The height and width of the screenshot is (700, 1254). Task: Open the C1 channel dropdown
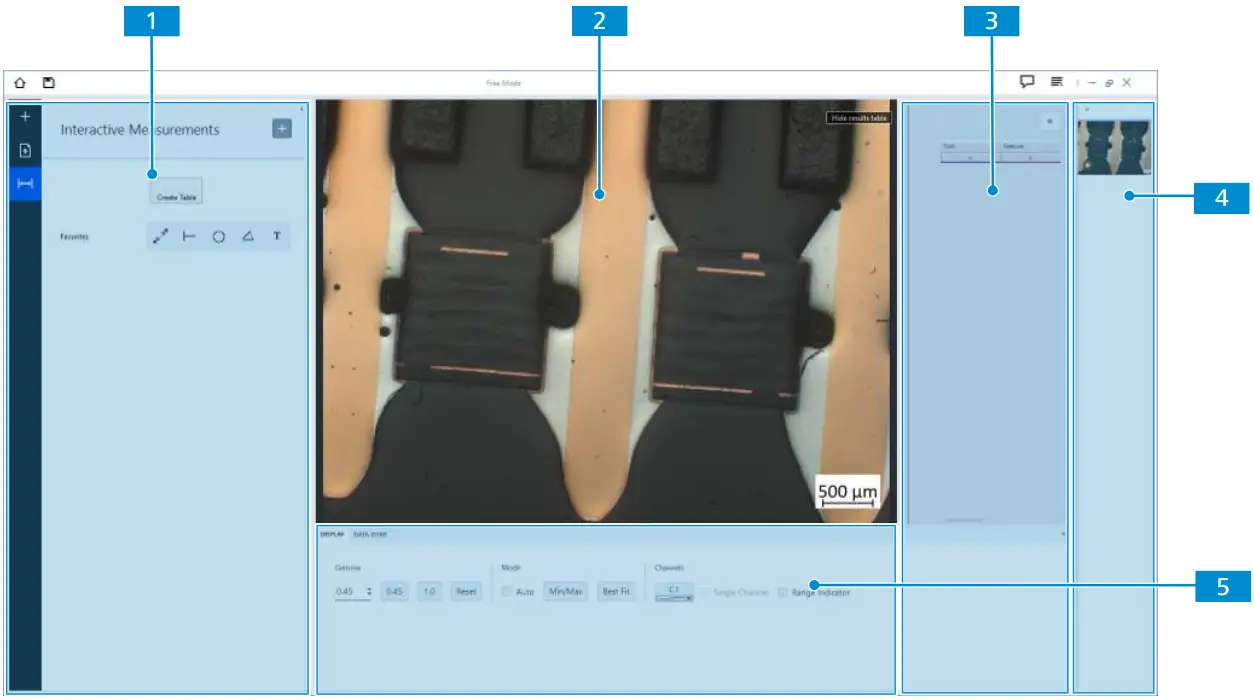[674, 592]
